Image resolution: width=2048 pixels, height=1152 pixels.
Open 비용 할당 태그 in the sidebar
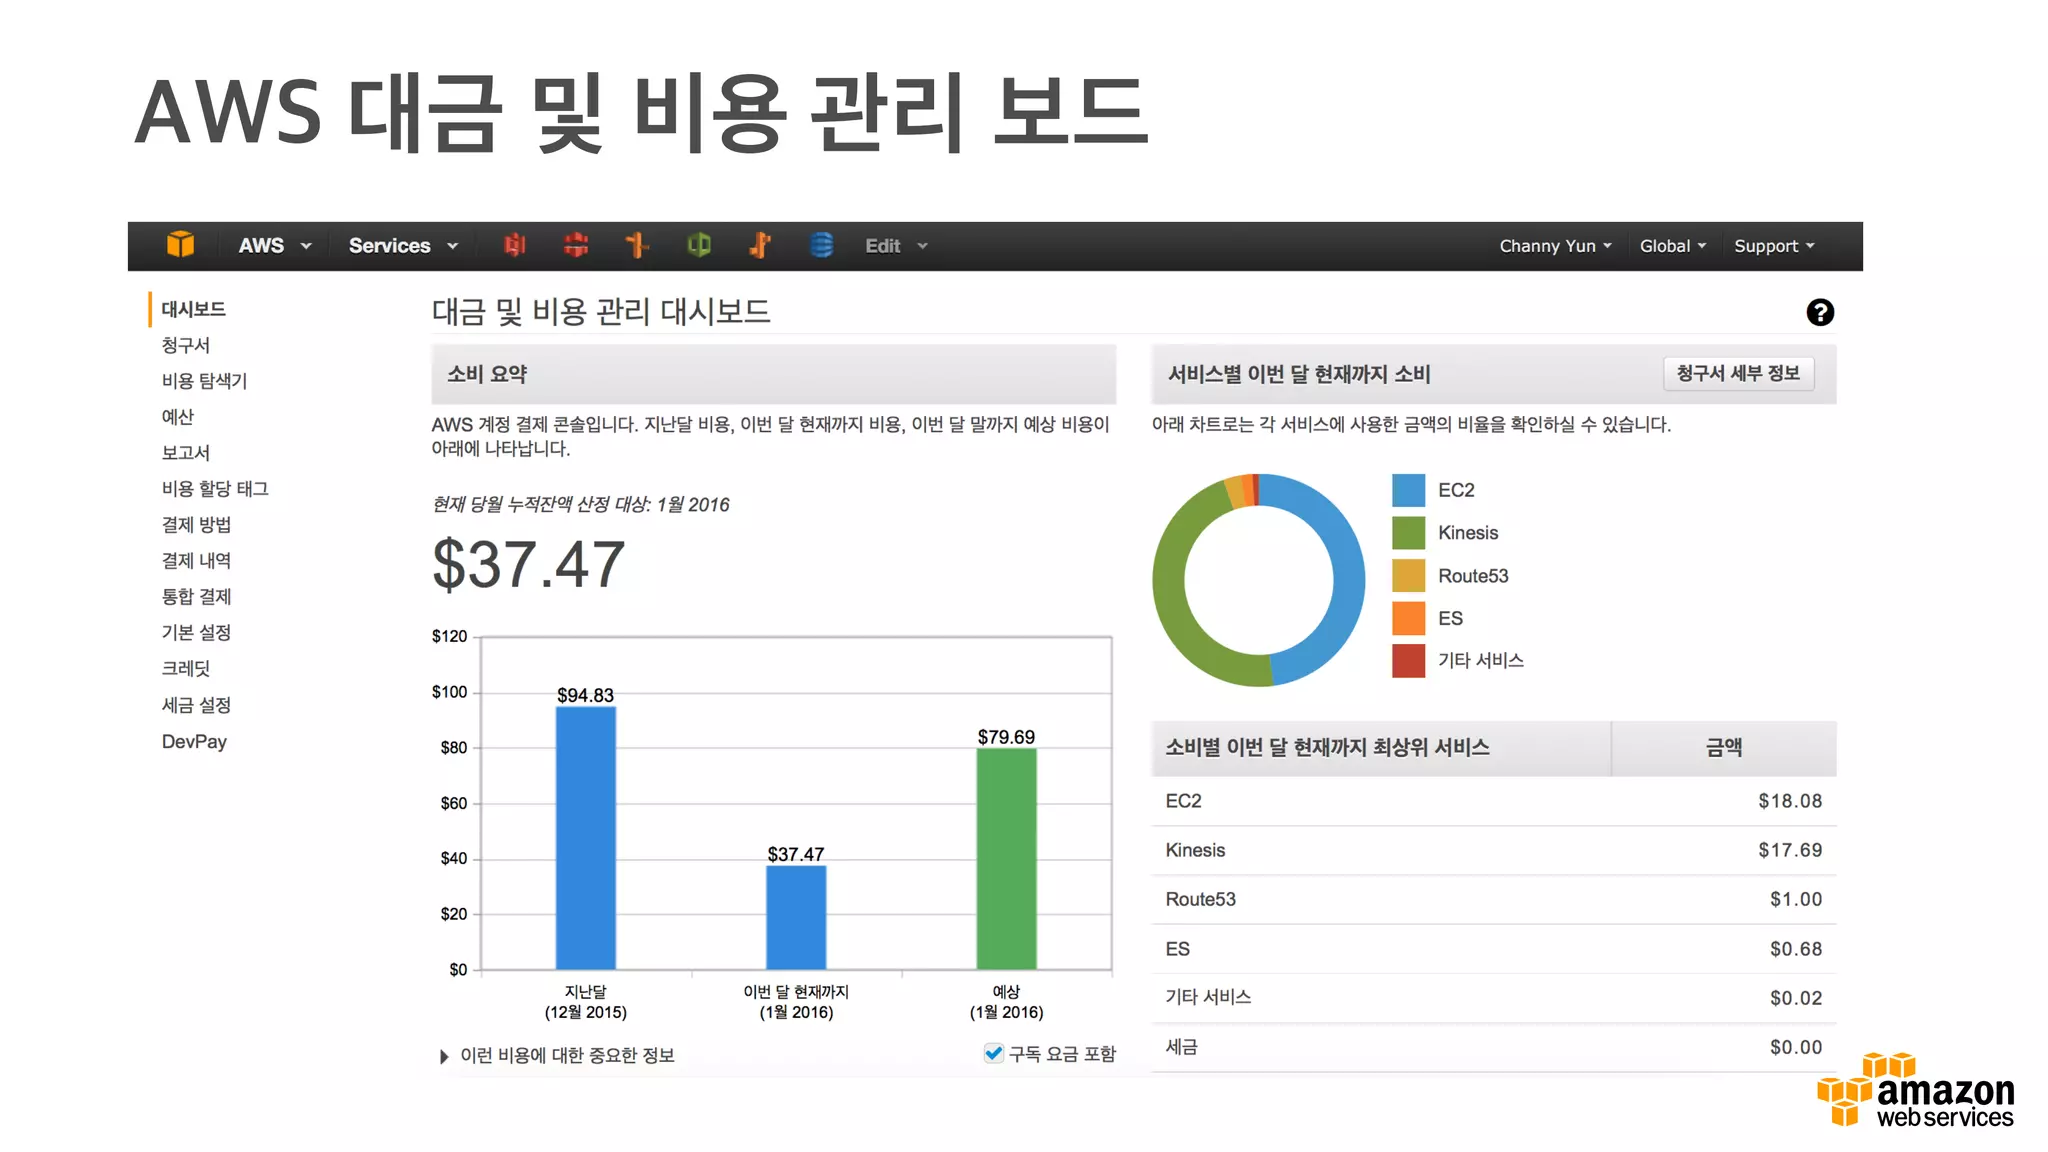[x=215, y=489]
